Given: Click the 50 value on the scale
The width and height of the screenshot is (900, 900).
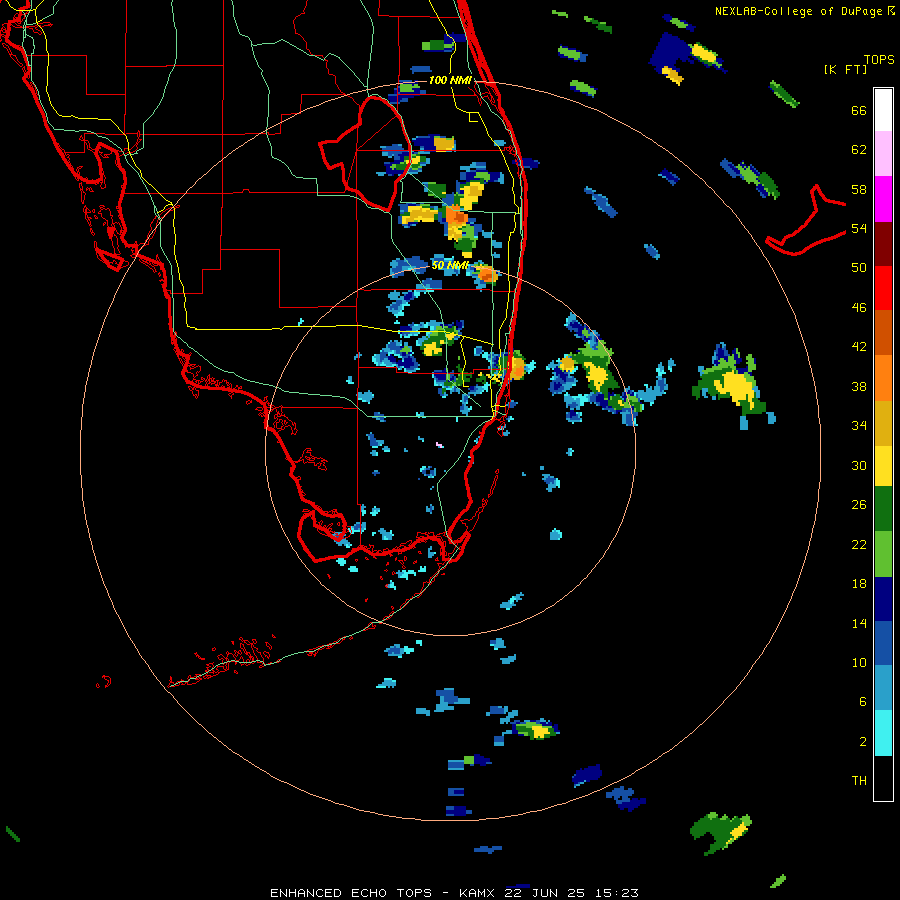Looking at the screenshot, I should 859,268.
